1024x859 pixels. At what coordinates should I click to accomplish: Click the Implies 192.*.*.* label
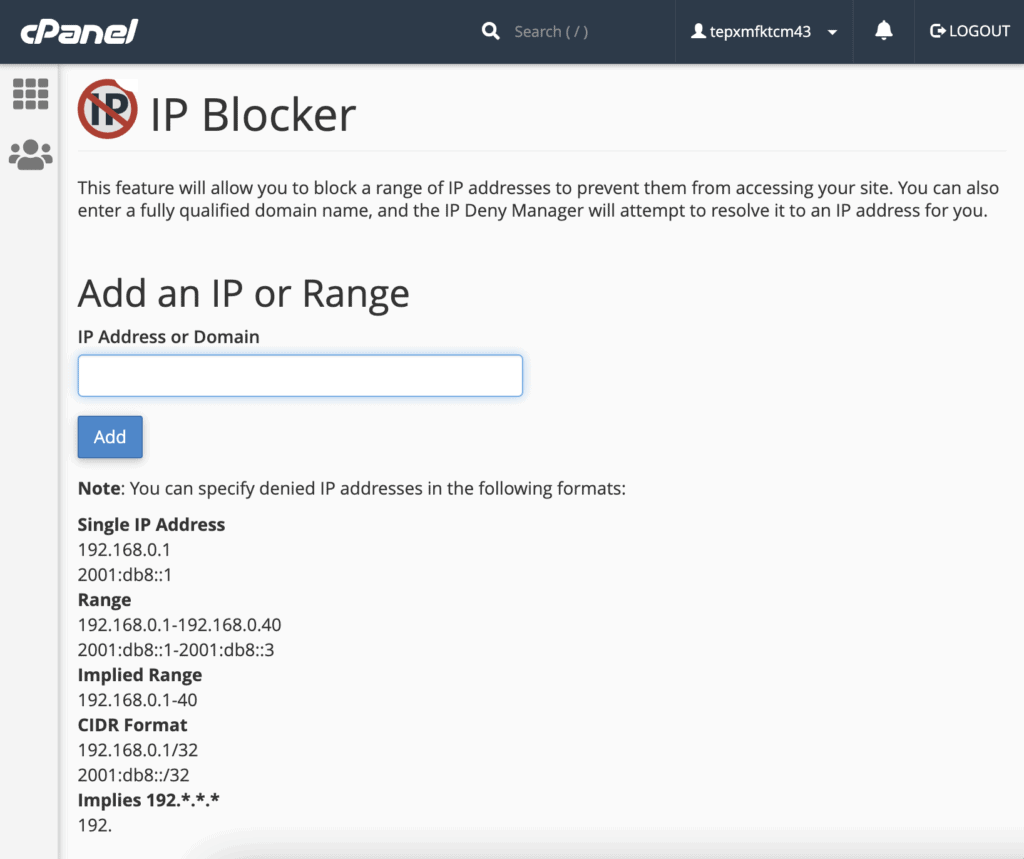tap(149, 800)
